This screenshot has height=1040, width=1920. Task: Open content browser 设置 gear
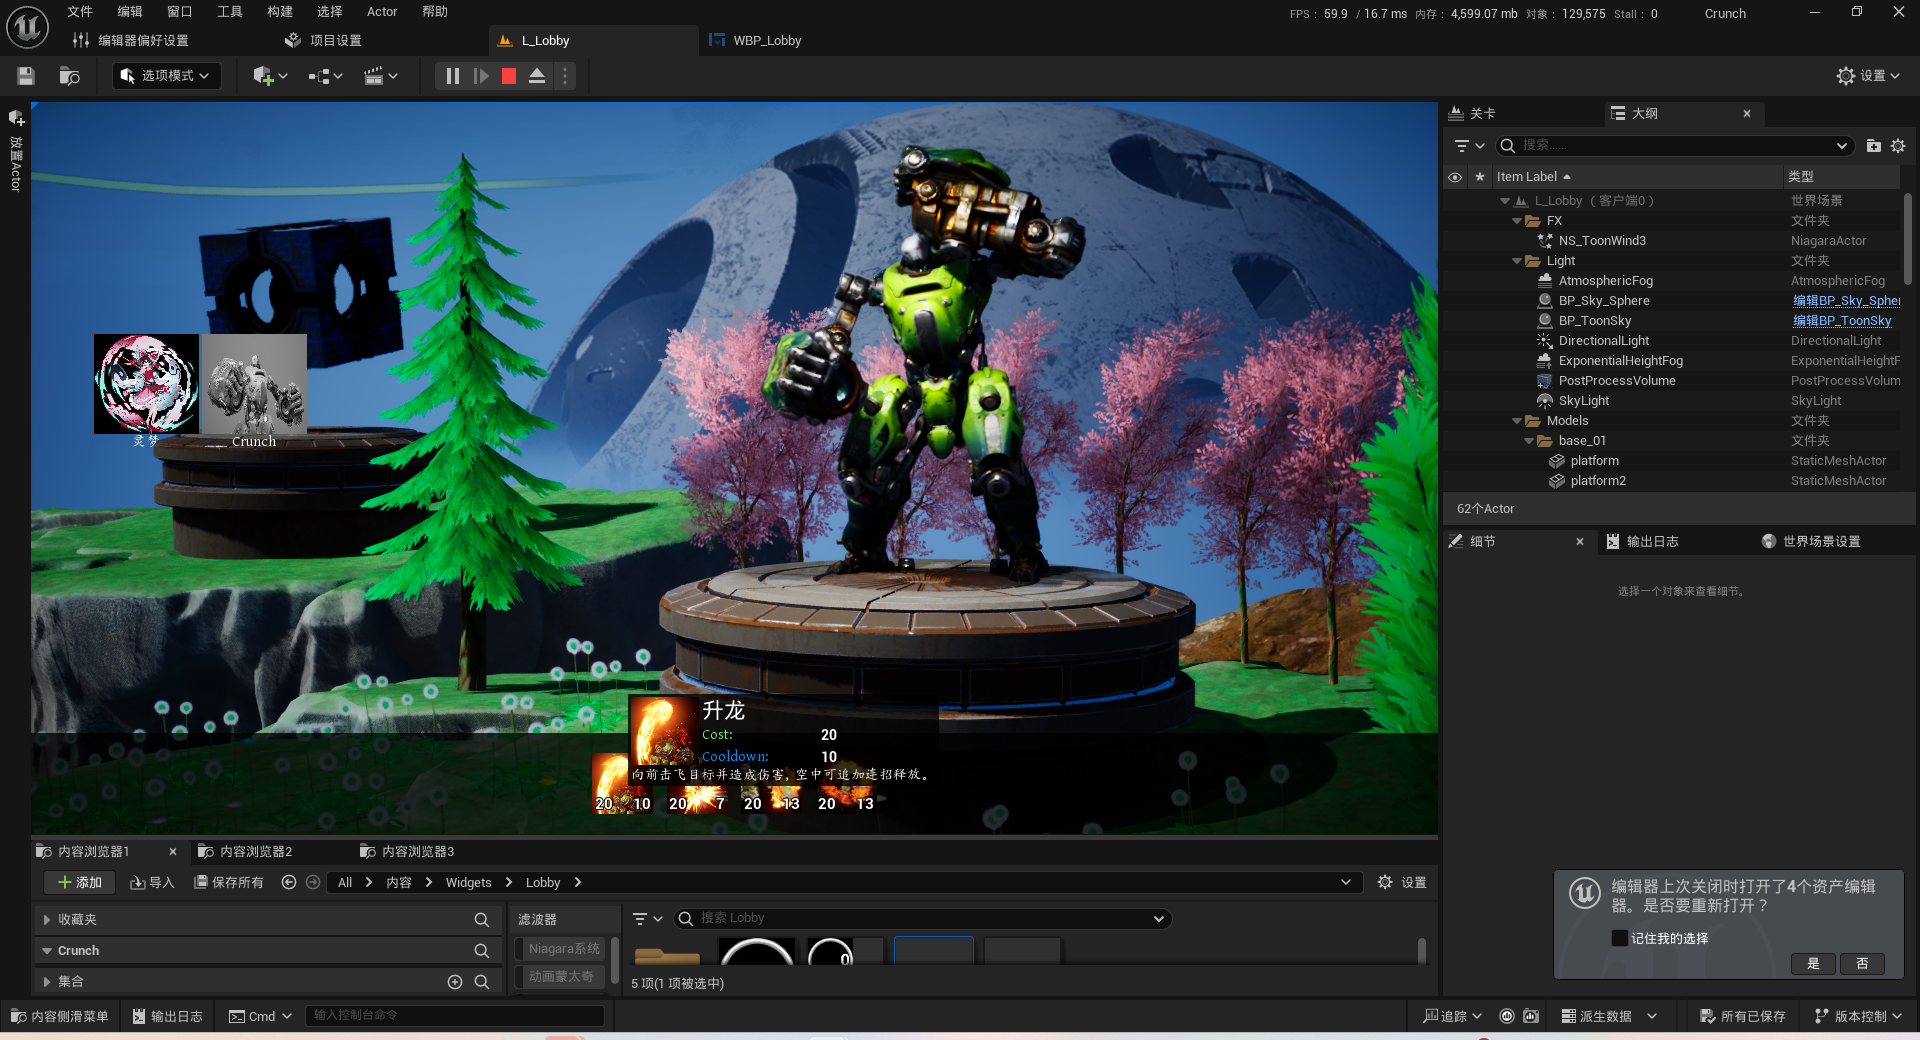(1402, 883)
